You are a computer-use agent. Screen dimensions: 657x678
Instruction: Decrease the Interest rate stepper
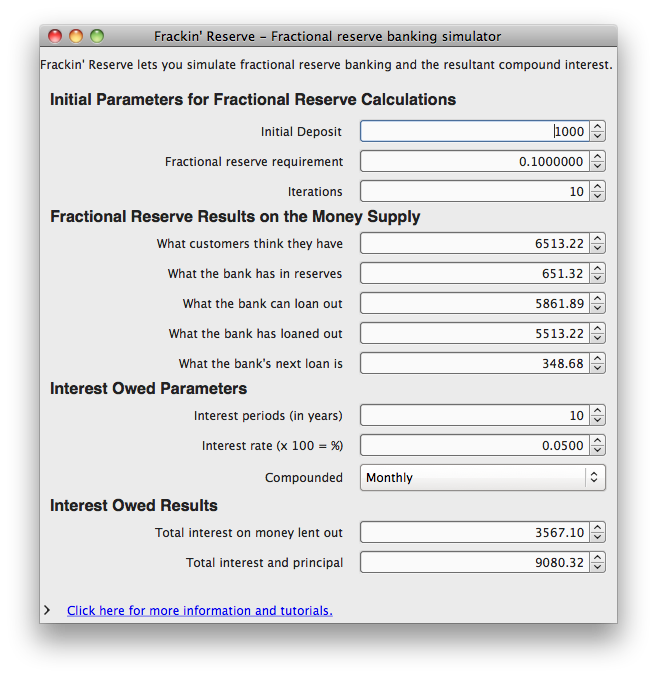597,451
